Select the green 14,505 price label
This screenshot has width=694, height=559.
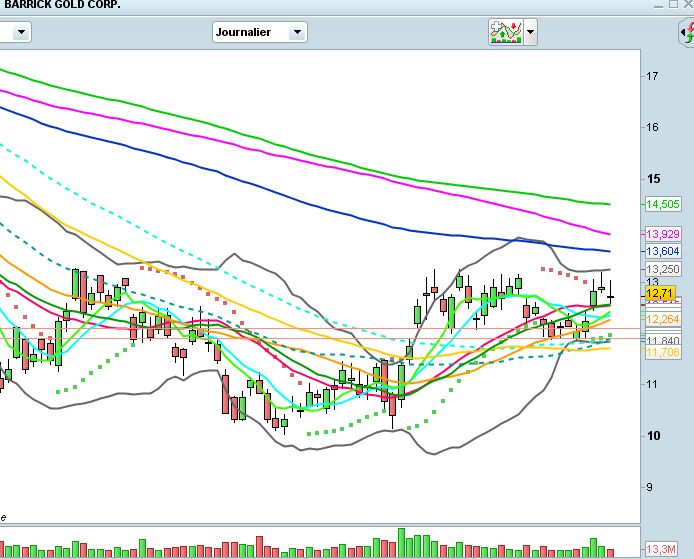(x=662, y=204)
